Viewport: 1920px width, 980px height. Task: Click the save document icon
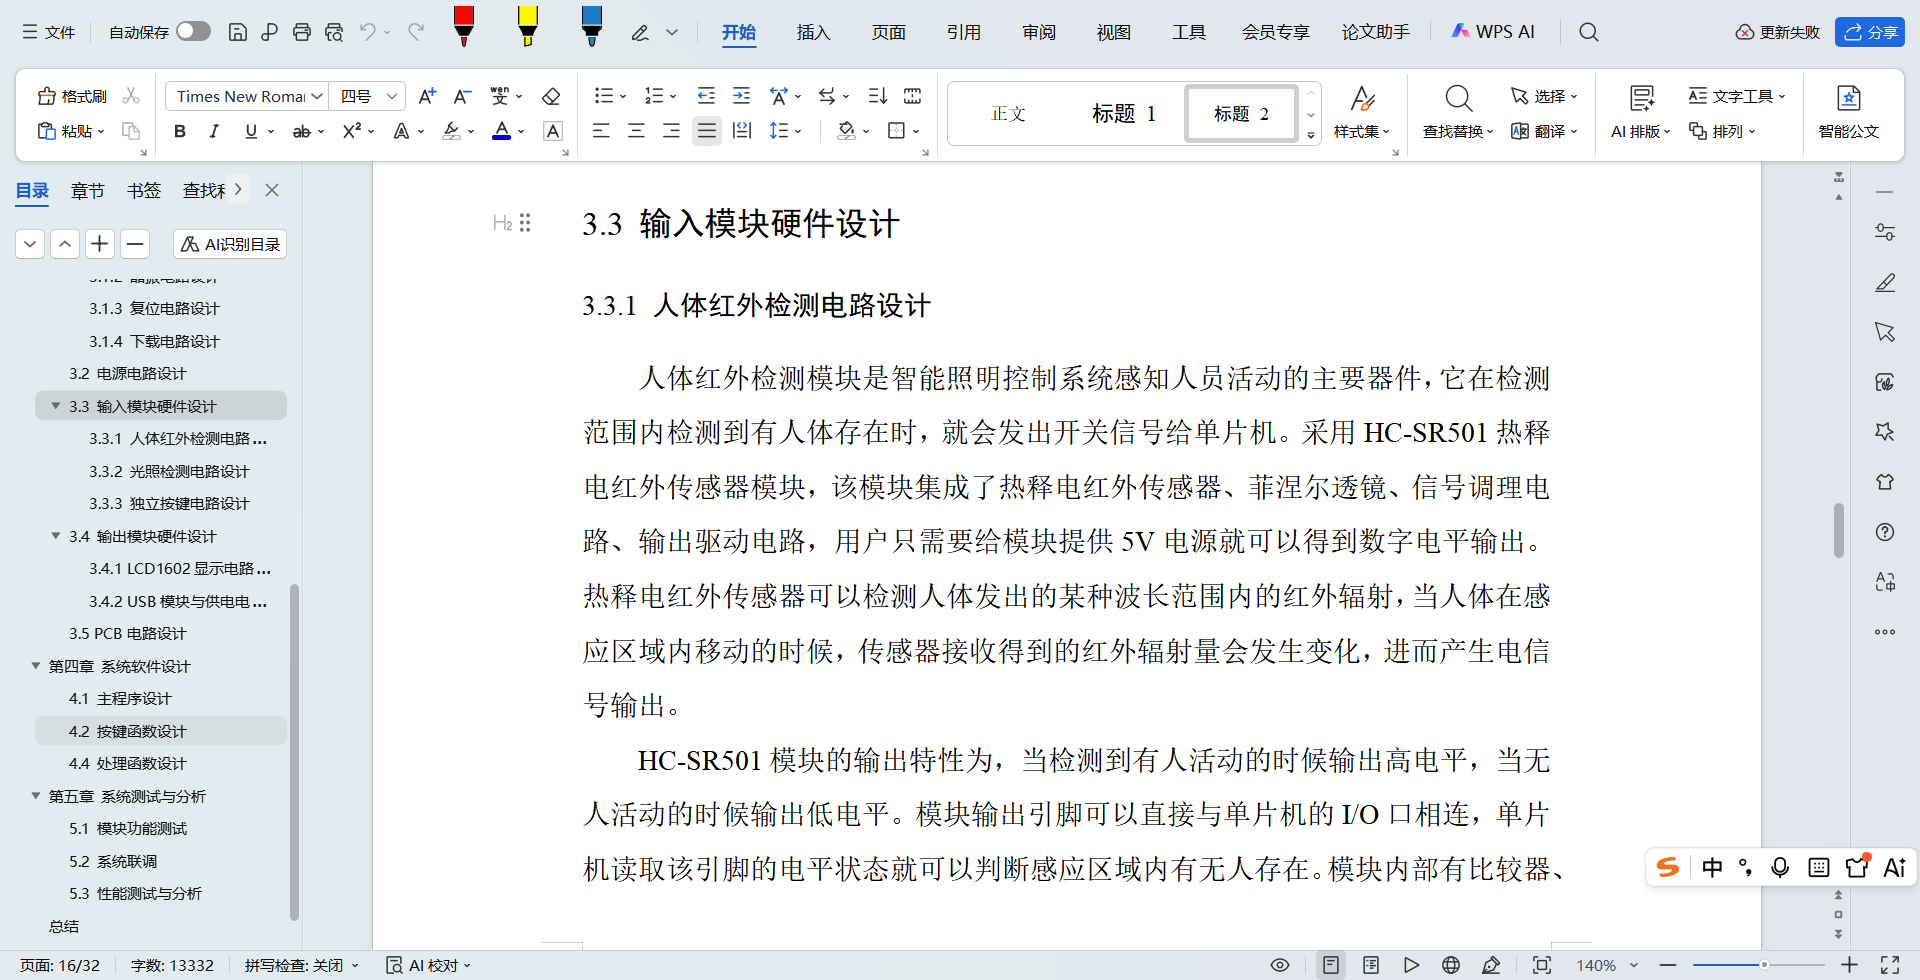238,32
